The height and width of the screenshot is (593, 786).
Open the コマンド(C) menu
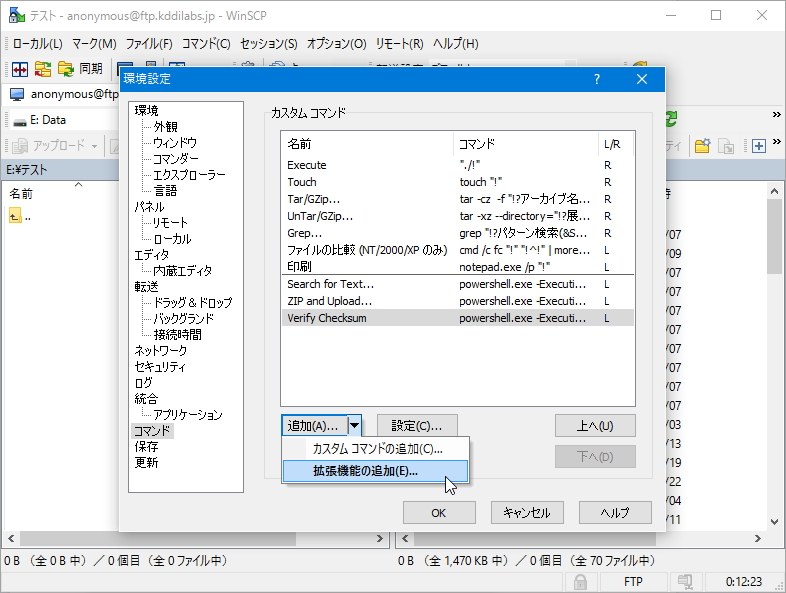[206, 44]
